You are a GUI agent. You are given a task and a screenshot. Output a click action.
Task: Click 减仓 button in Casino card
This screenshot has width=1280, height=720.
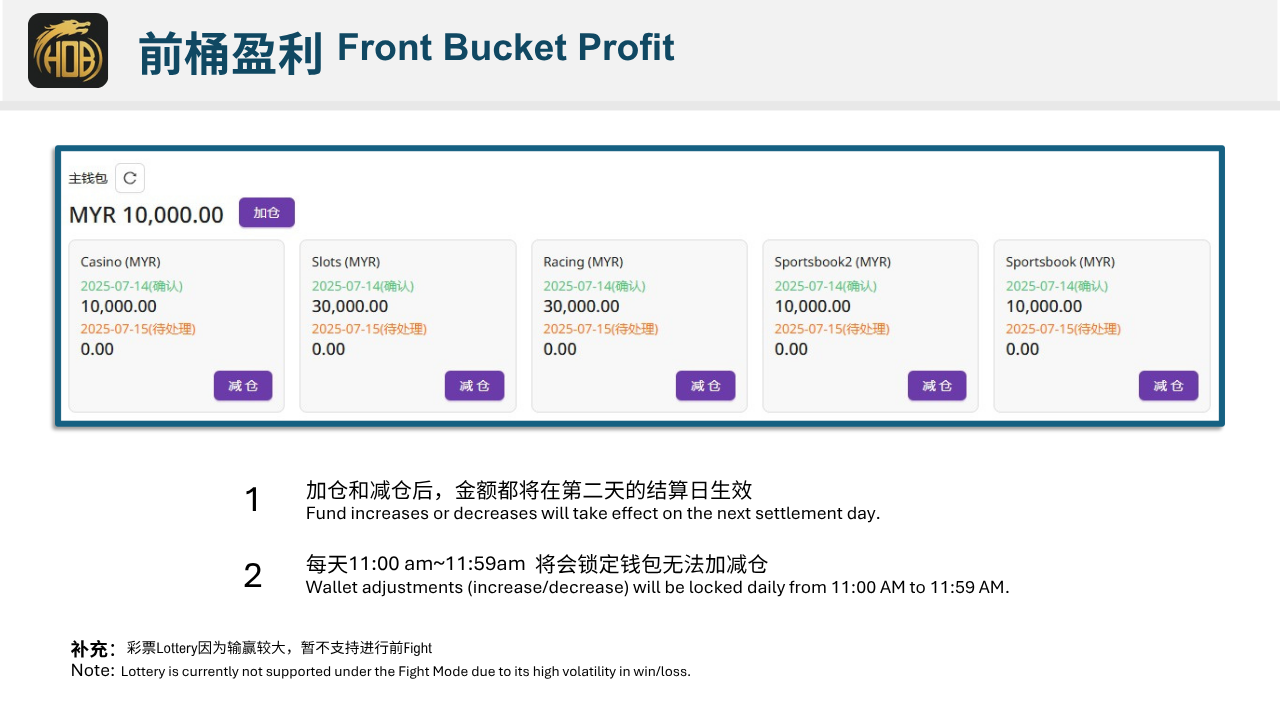point(243,386)
